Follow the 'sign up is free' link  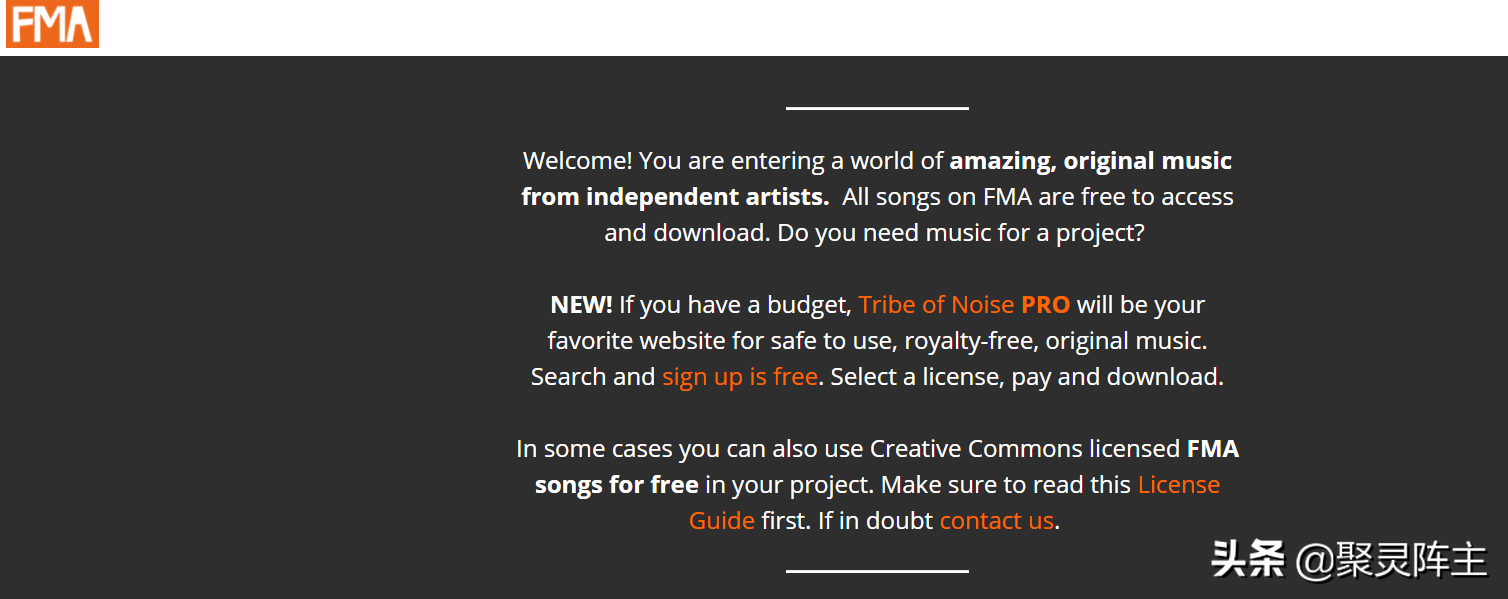(x=739, y=377)
